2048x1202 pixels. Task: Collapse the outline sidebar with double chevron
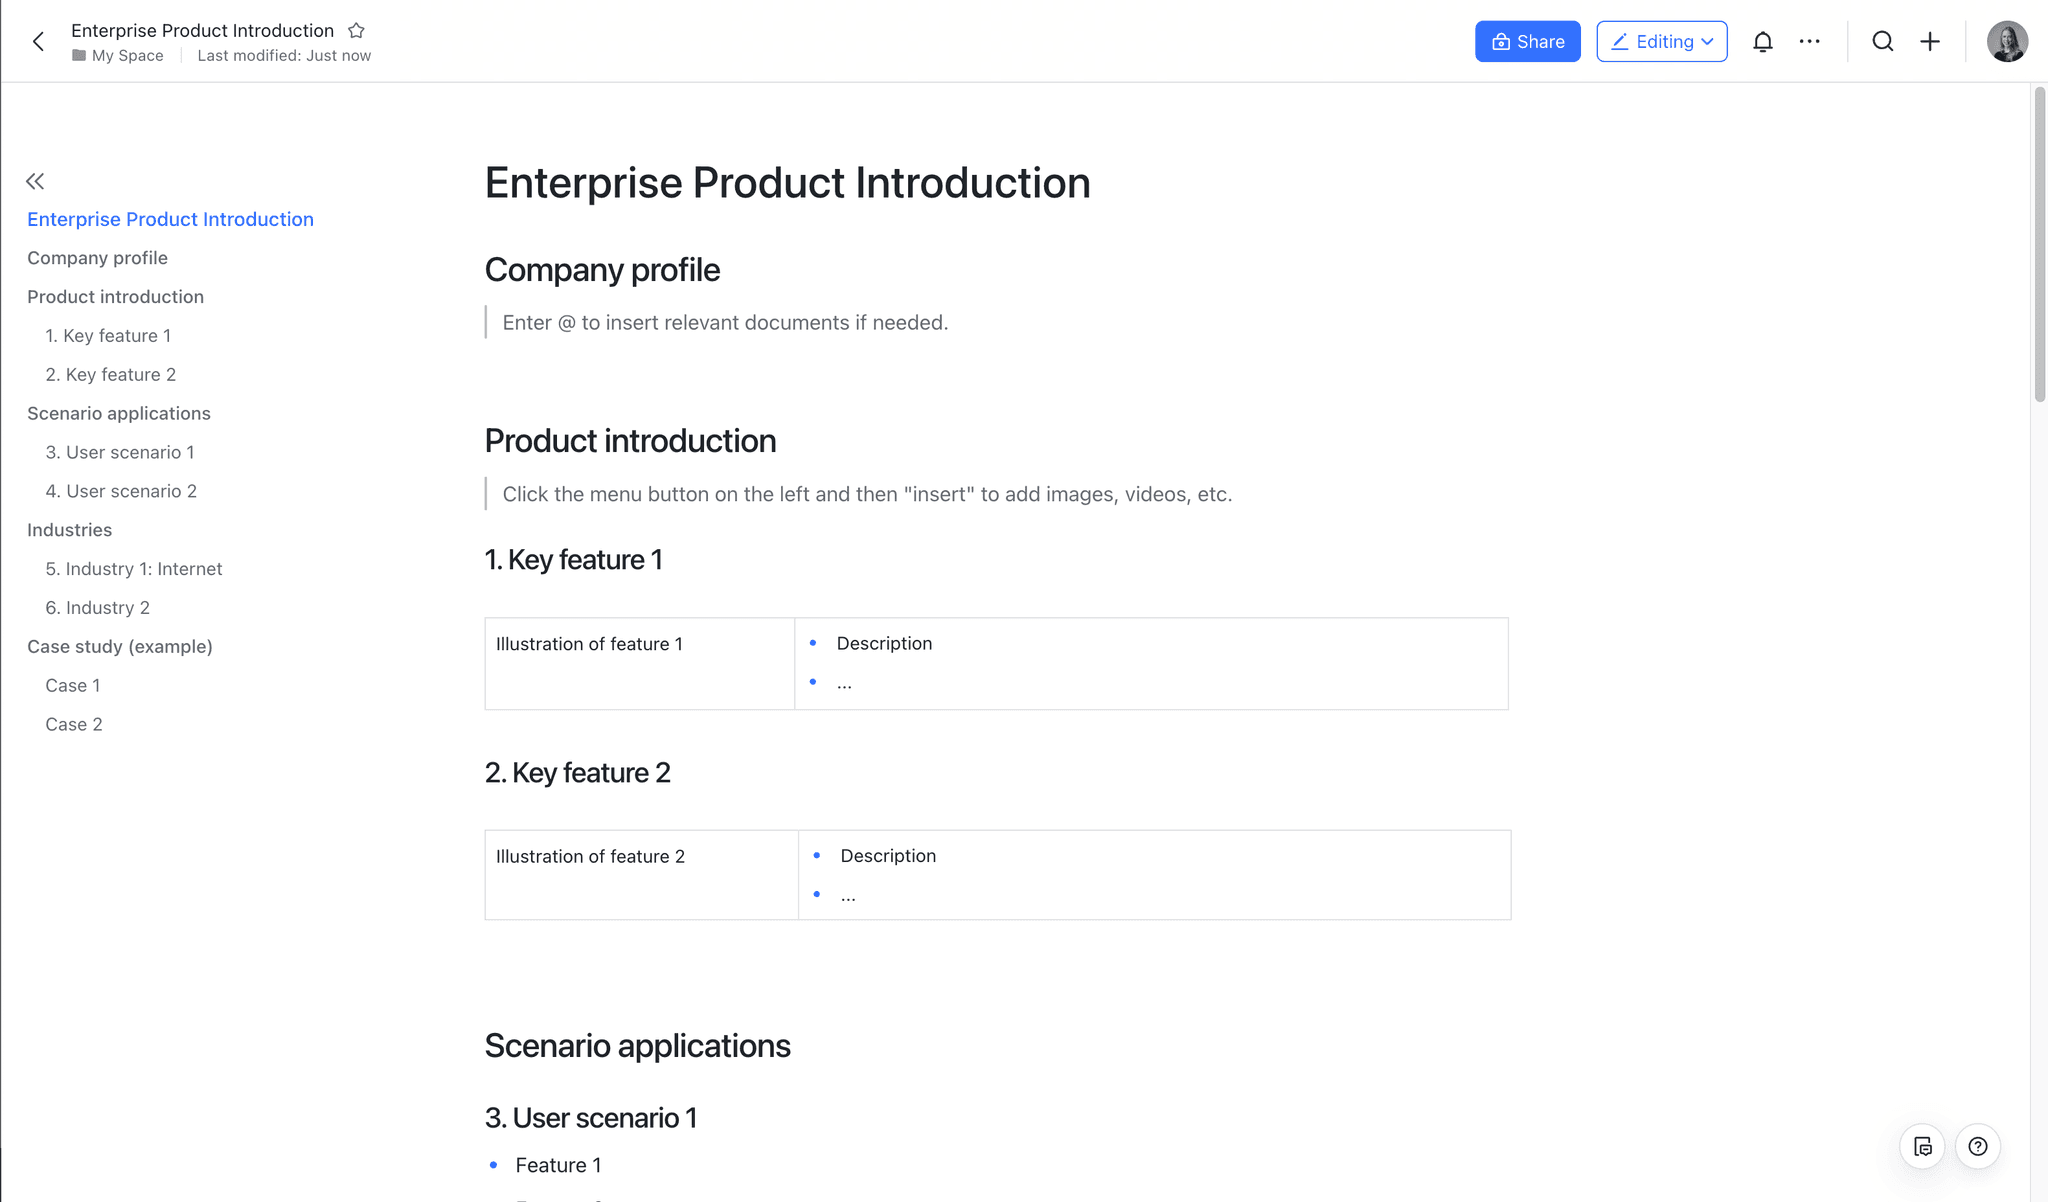pos(34,181)
